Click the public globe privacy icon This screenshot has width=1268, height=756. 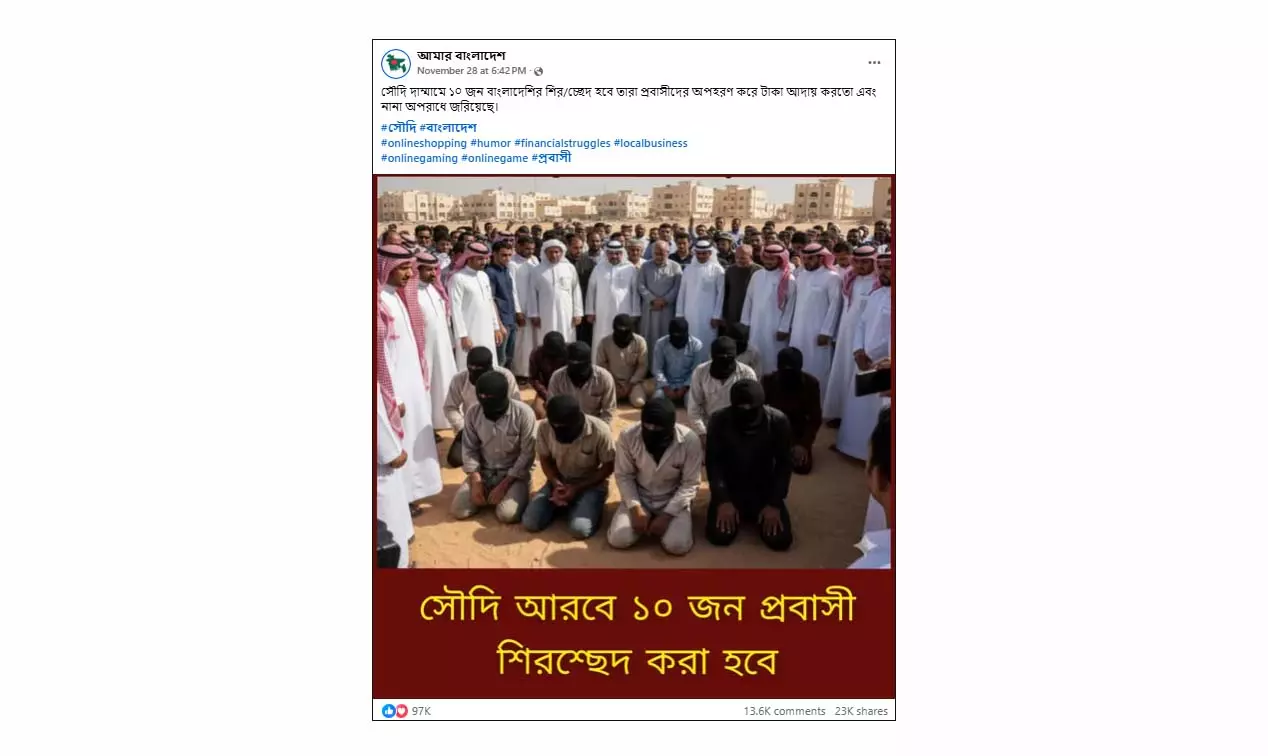tap(538, 71)
